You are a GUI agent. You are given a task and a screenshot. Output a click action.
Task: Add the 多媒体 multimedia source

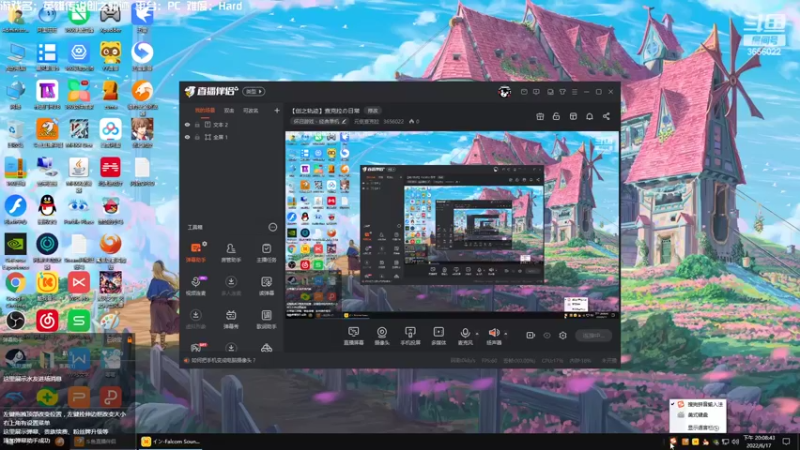439,336
